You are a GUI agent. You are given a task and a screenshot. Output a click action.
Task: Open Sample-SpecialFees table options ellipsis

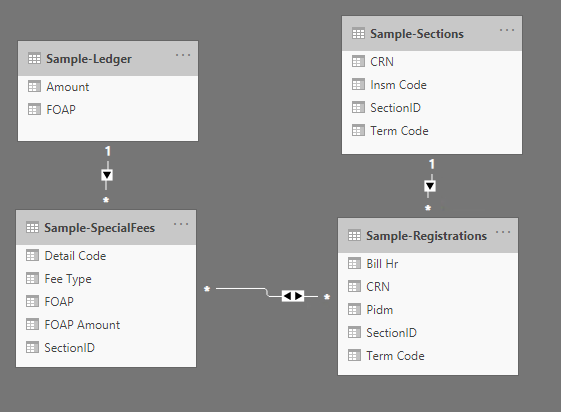181,224
